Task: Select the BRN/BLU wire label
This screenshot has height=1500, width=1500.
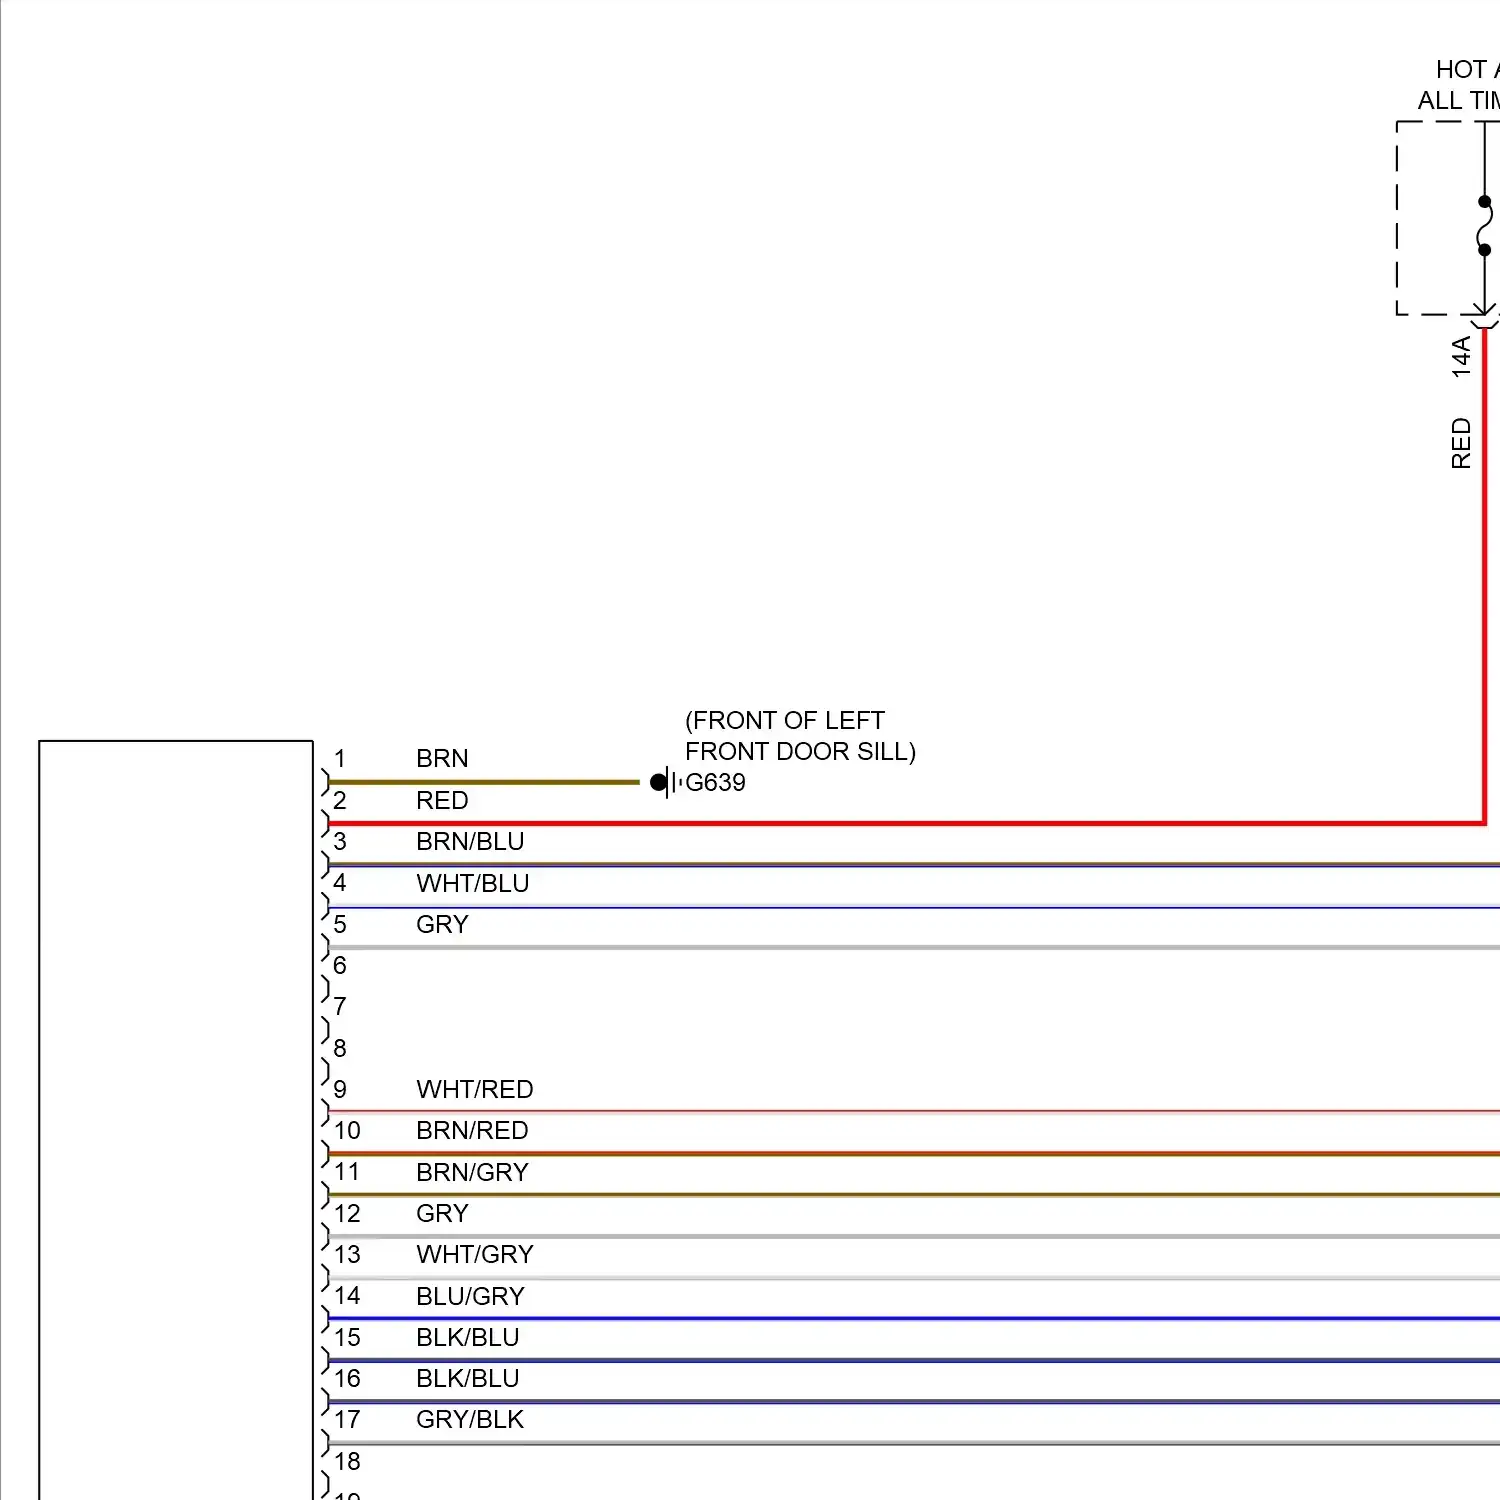Action: (x=470, y=841)
